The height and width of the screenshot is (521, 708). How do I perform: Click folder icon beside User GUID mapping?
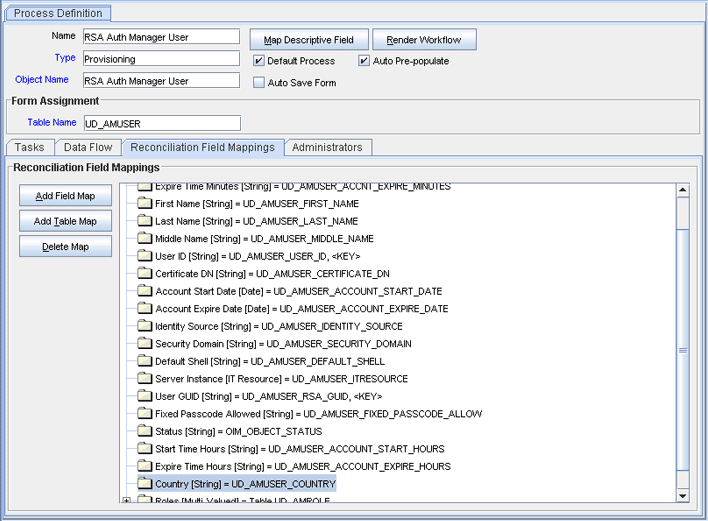pos(144,396)
